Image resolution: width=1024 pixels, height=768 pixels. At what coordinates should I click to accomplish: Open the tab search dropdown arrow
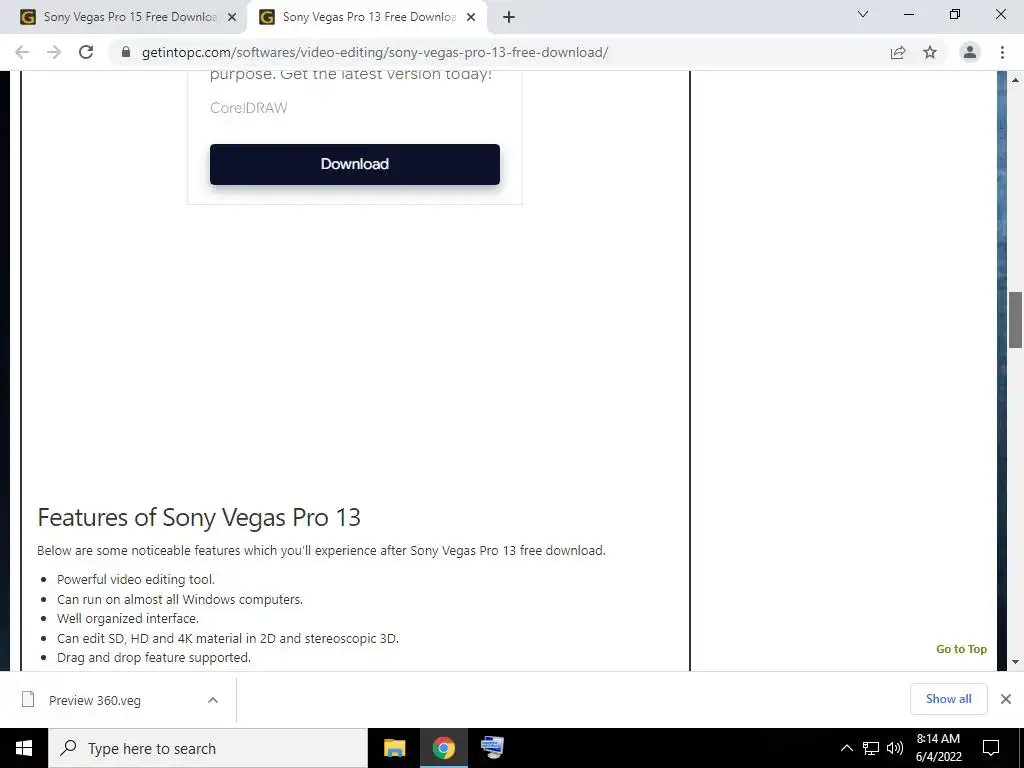tap(863, 14)
